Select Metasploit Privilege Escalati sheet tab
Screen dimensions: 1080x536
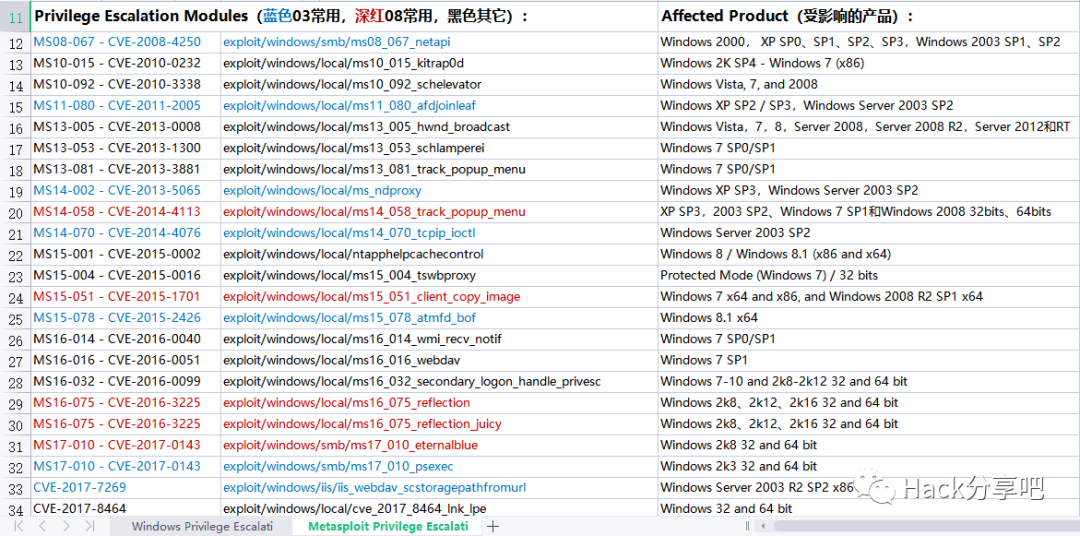click(388, 526)
